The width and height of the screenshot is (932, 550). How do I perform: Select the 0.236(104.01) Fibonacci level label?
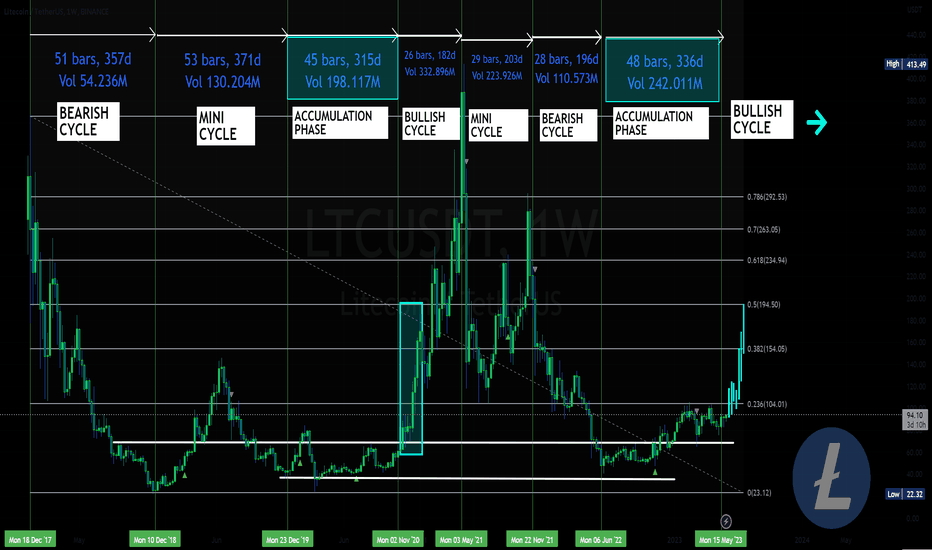pyautogui.click(x=767, y=404)
